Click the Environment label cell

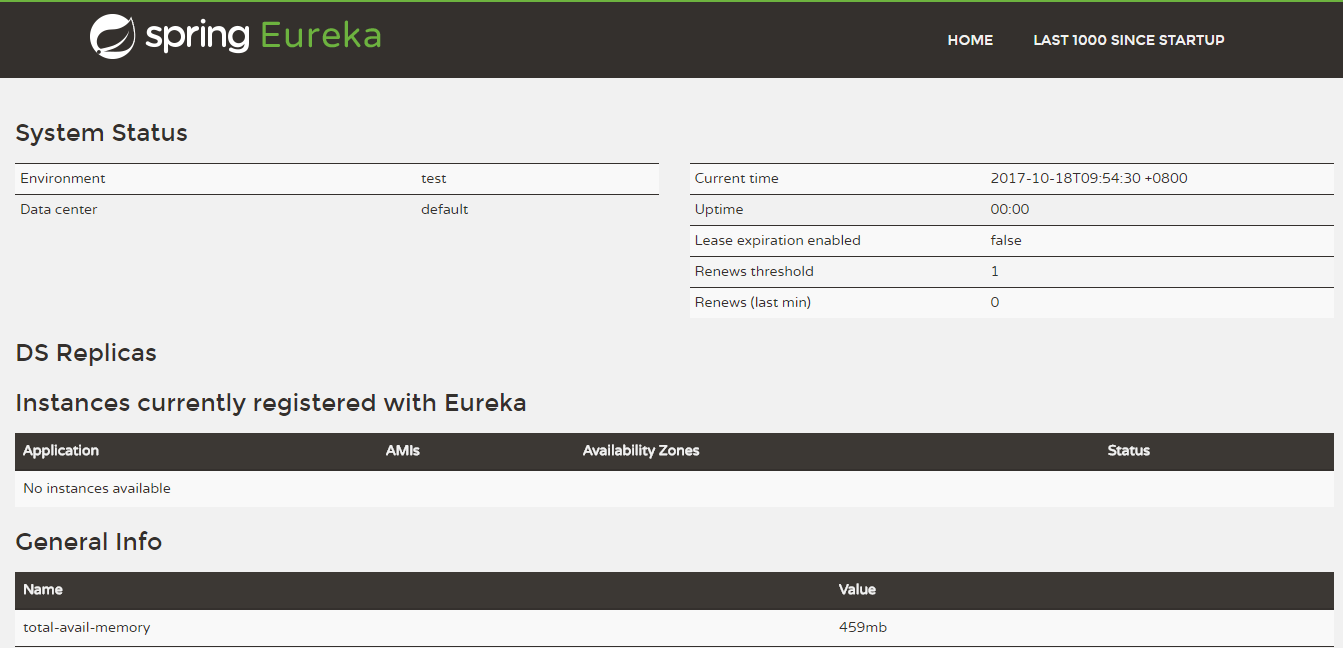[x=63, y=178]
